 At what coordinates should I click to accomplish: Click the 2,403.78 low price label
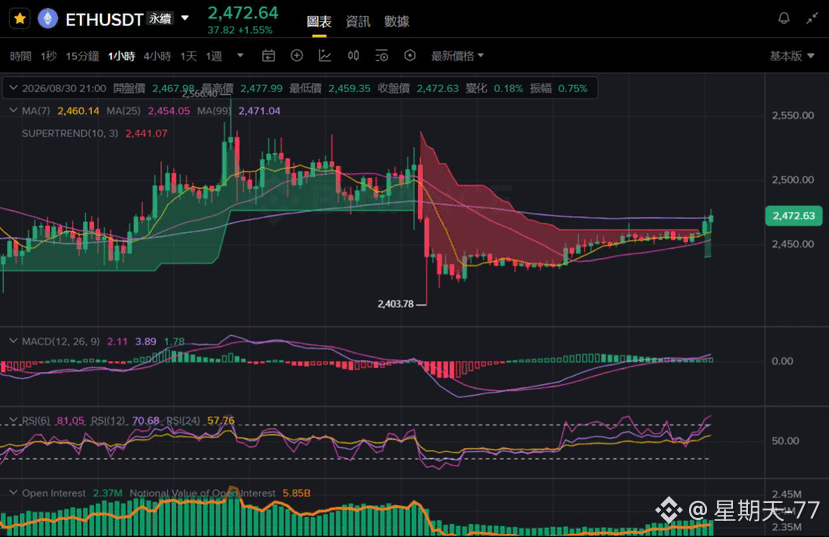[x=395, y=304]
